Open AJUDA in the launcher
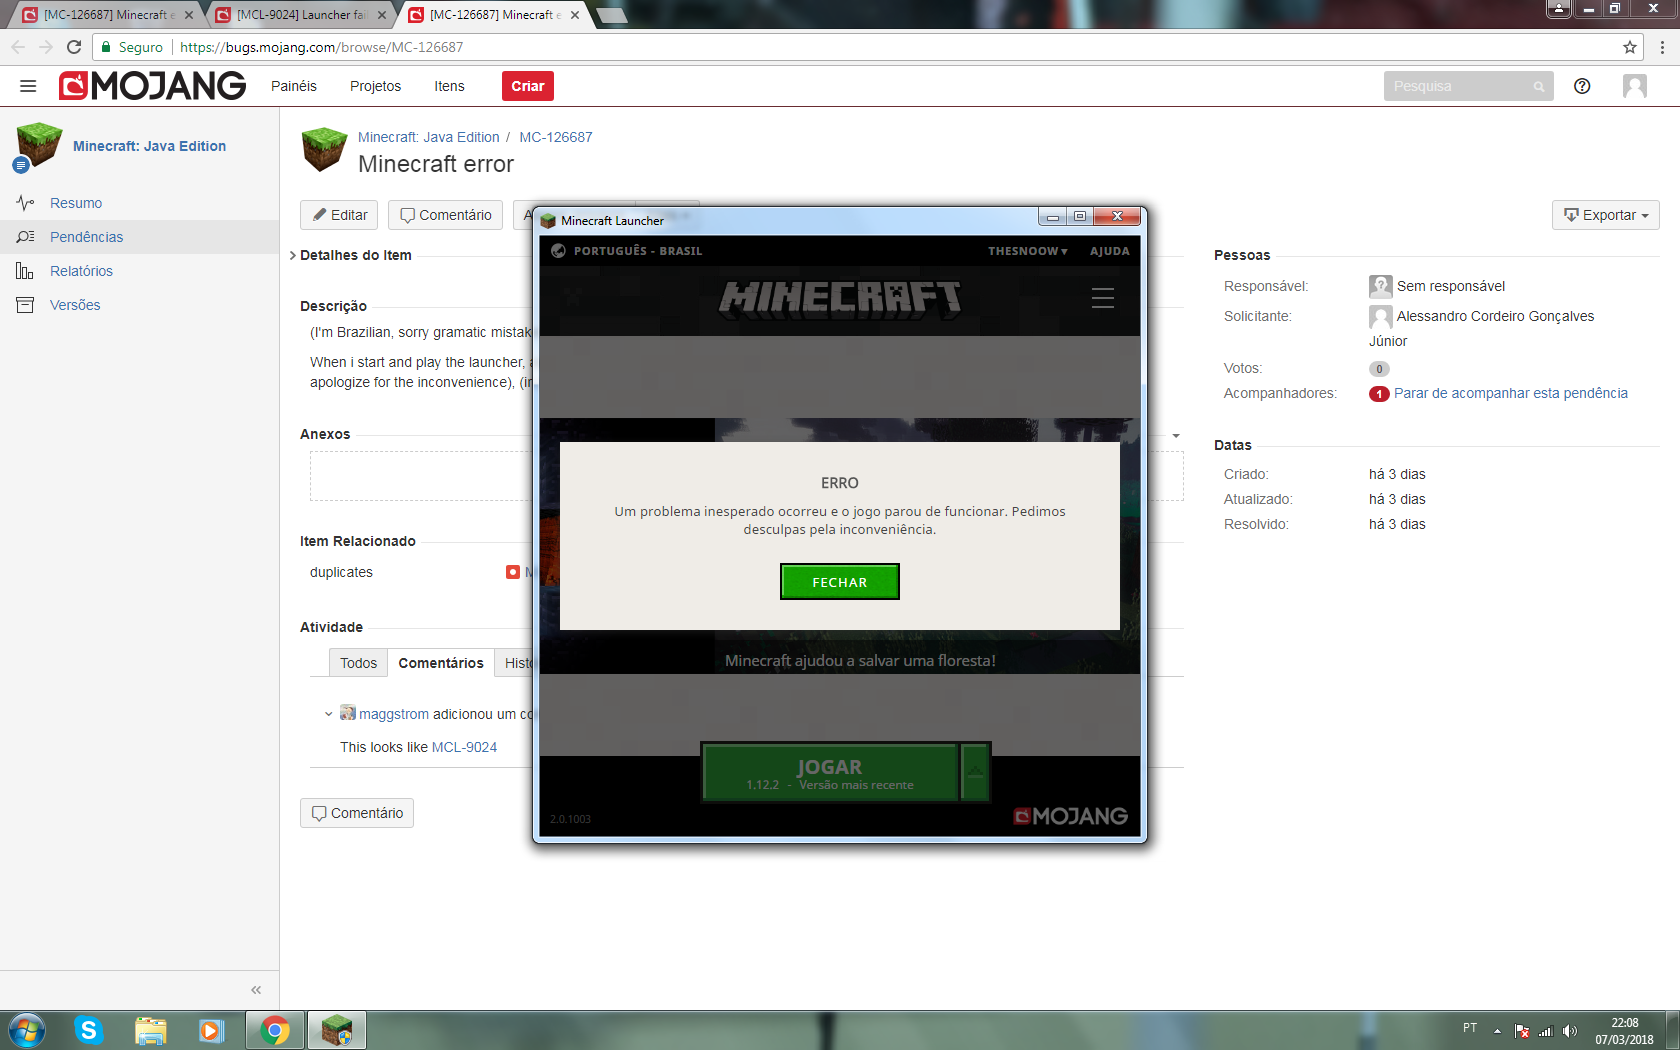This screenshot has height=1050, width=1680. pyautogui.click(x=1110, y=251)
